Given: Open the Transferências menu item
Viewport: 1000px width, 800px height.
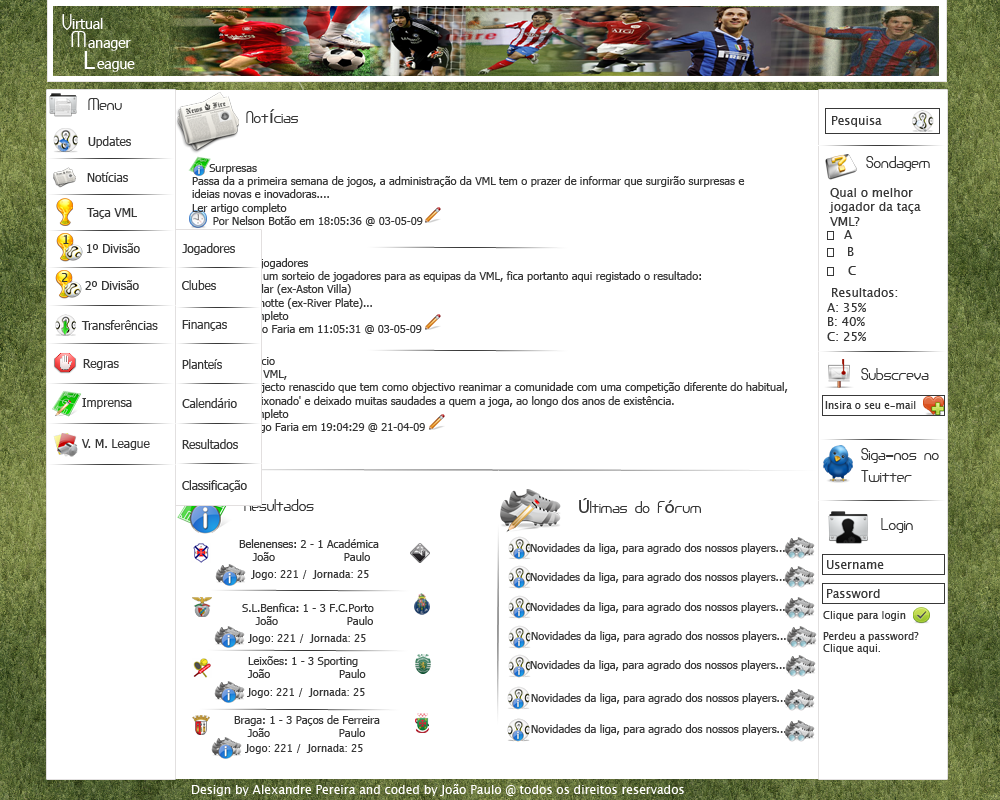Looking at the screenshot, I should [x=120, y=325].
